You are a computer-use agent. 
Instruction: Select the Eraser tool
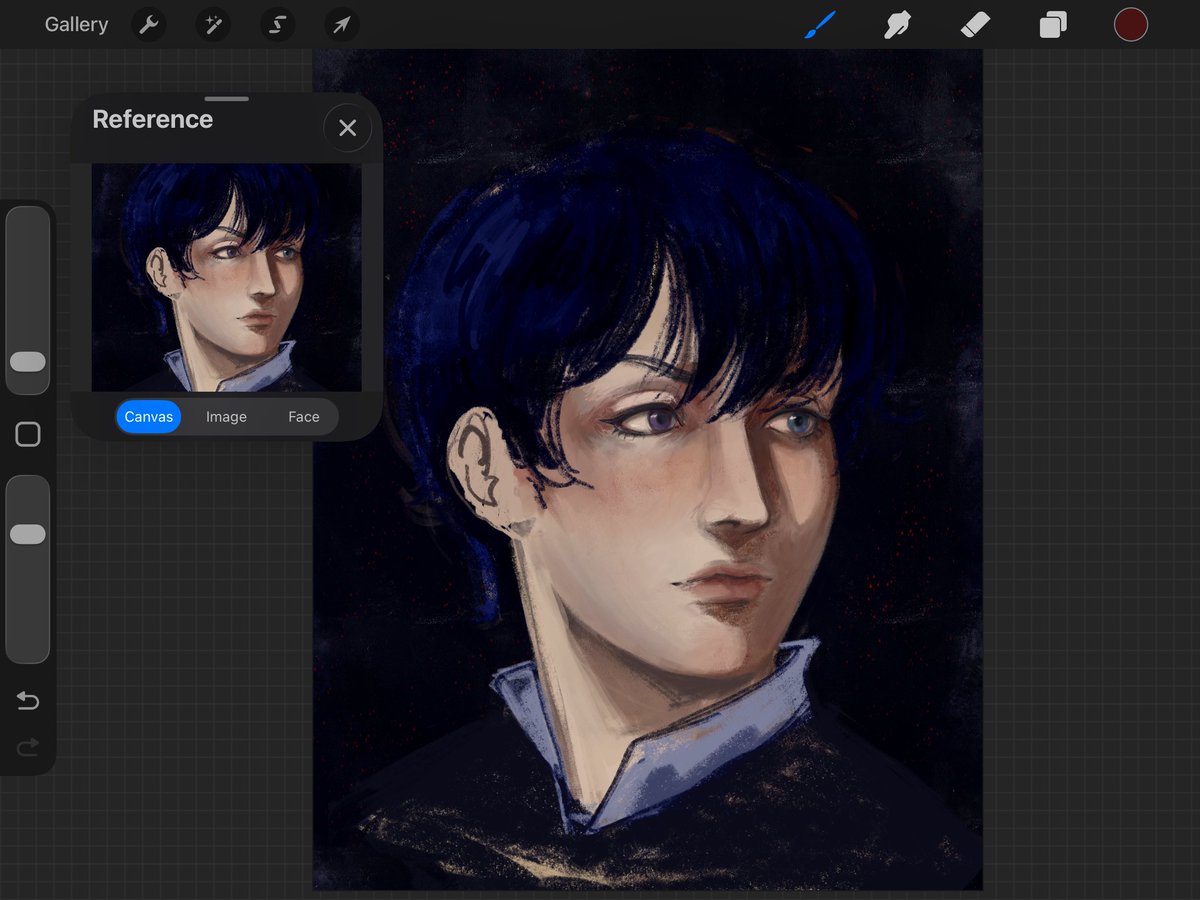coord(975,25)
